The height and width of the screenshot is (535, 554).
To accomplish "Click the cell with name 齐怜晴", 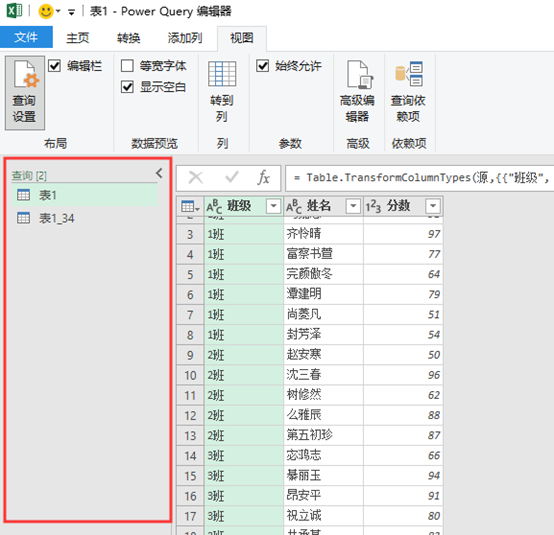I will 323,234.
